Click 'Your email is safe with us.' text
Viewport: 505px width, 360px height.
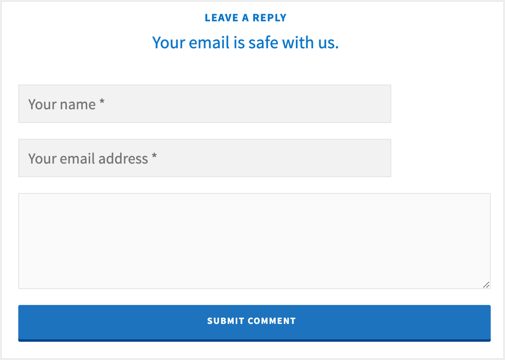pyautogui.click(x=246, y=43)
